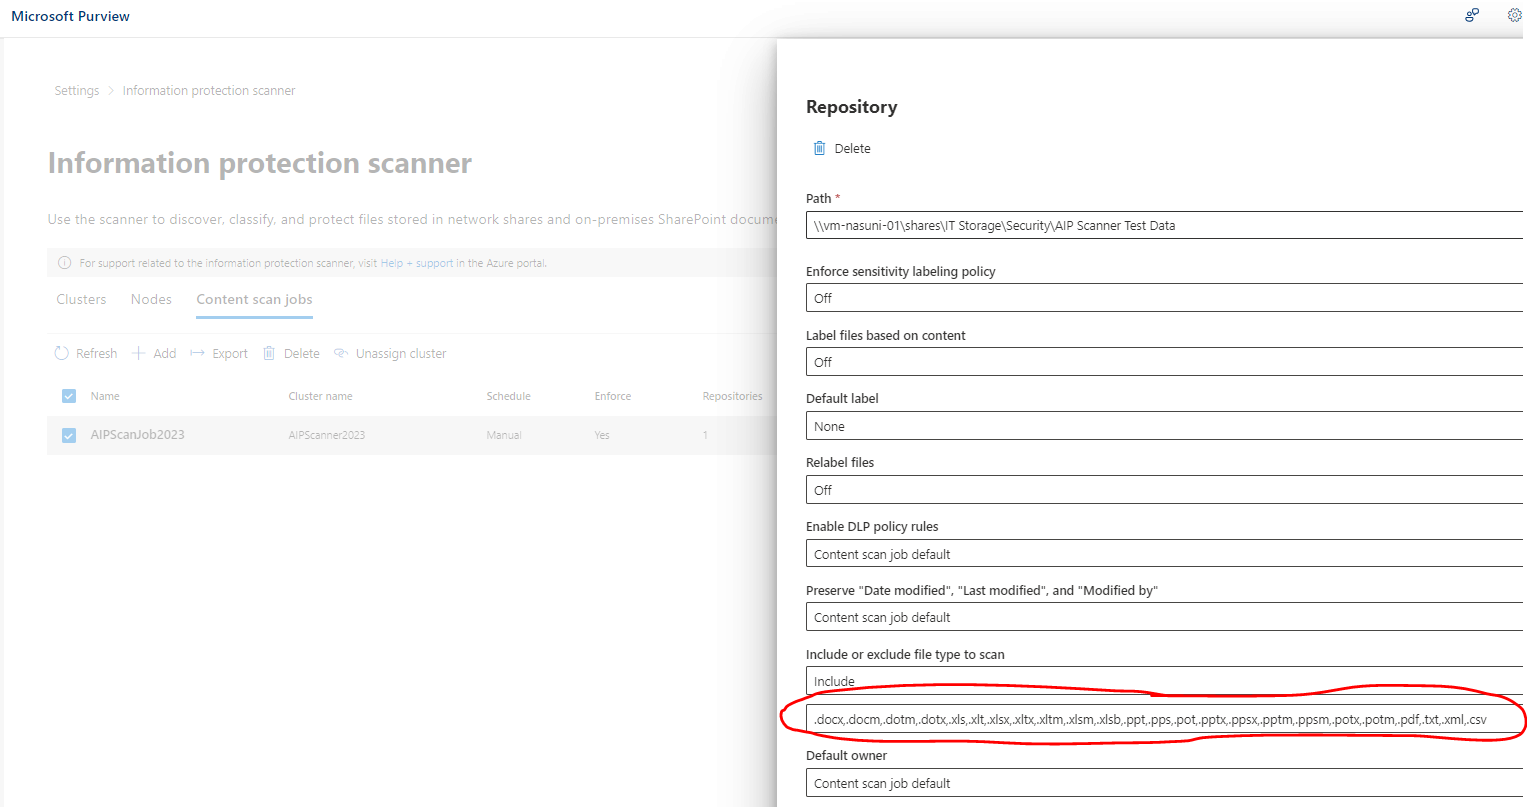1527x807 pixels.
Task: Toggle the select-all checkbox in the table header
Action: (68, 395)
